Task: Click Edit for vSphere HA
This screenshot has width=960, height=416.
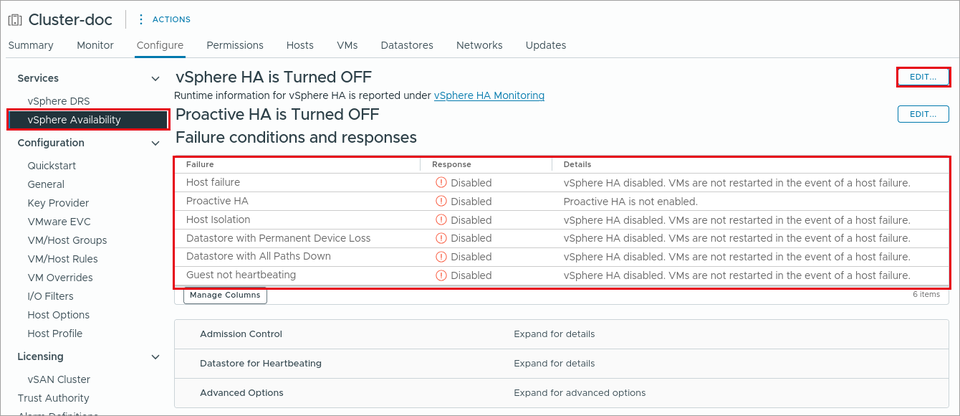Action: click(923, 77)
